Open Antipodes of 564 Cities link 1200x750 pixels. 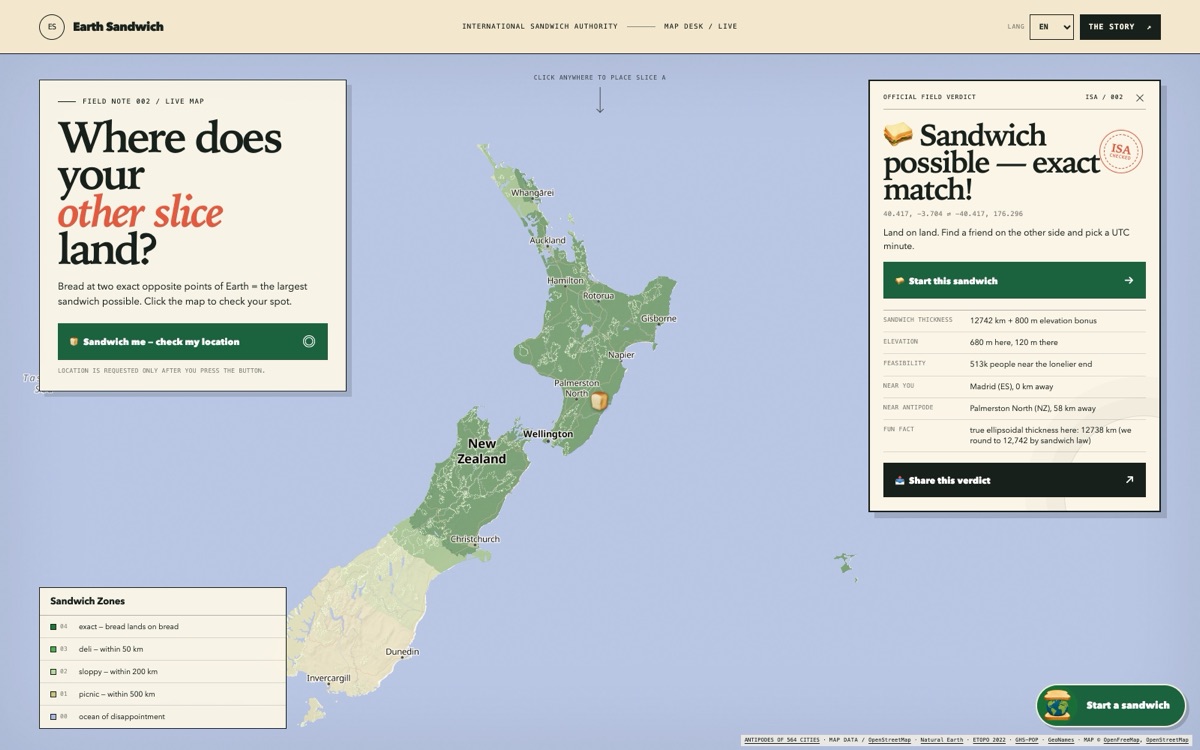coord(781,740)
